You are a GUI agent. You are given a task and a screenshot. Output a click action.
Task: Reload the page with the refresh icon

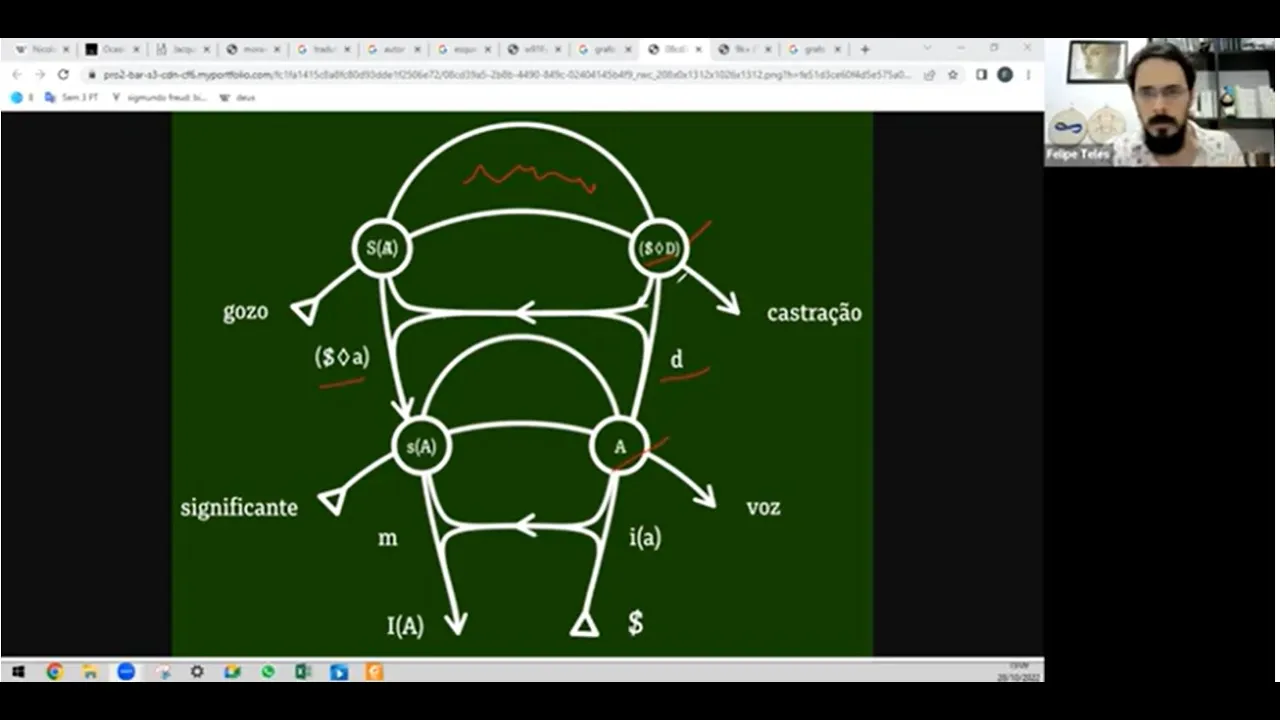[x=63, y=75]
